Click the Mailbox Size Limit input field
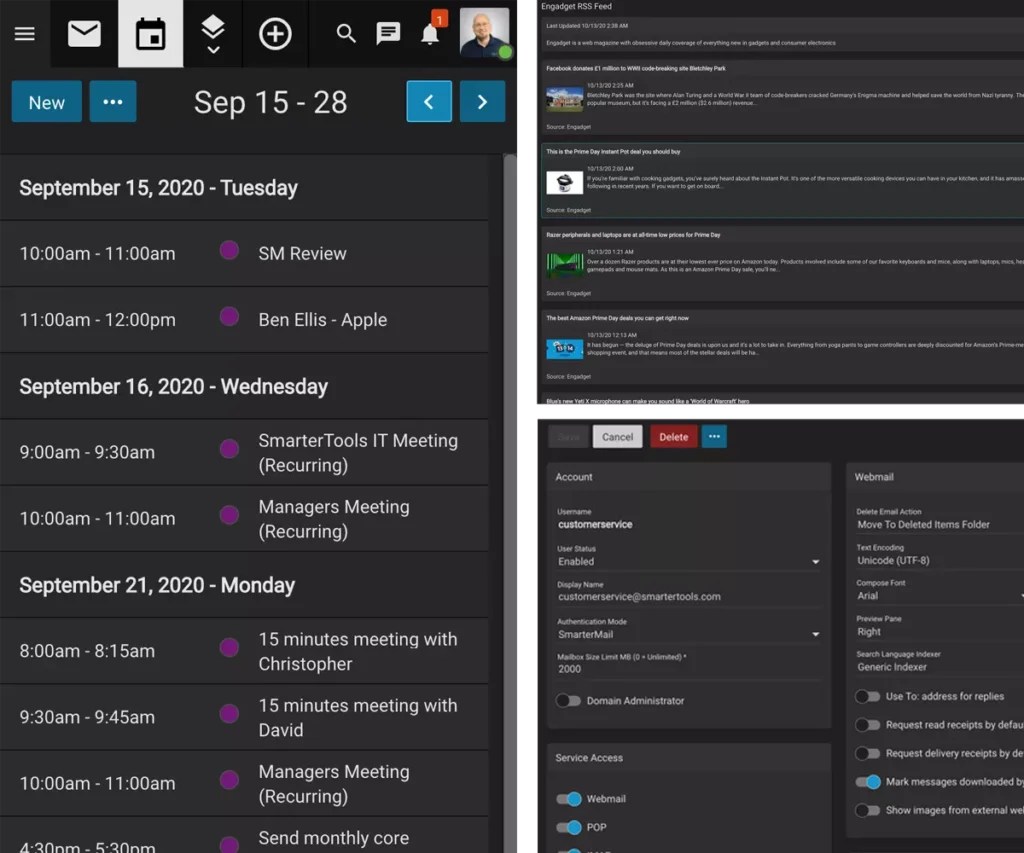This screenshot has height=853, width=1024. point(688,669)
